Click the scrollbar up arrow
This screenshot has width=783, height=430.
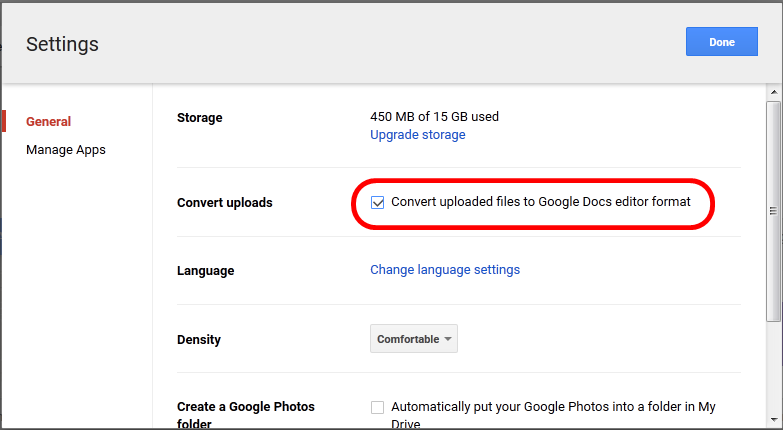(x=774, y=92)
